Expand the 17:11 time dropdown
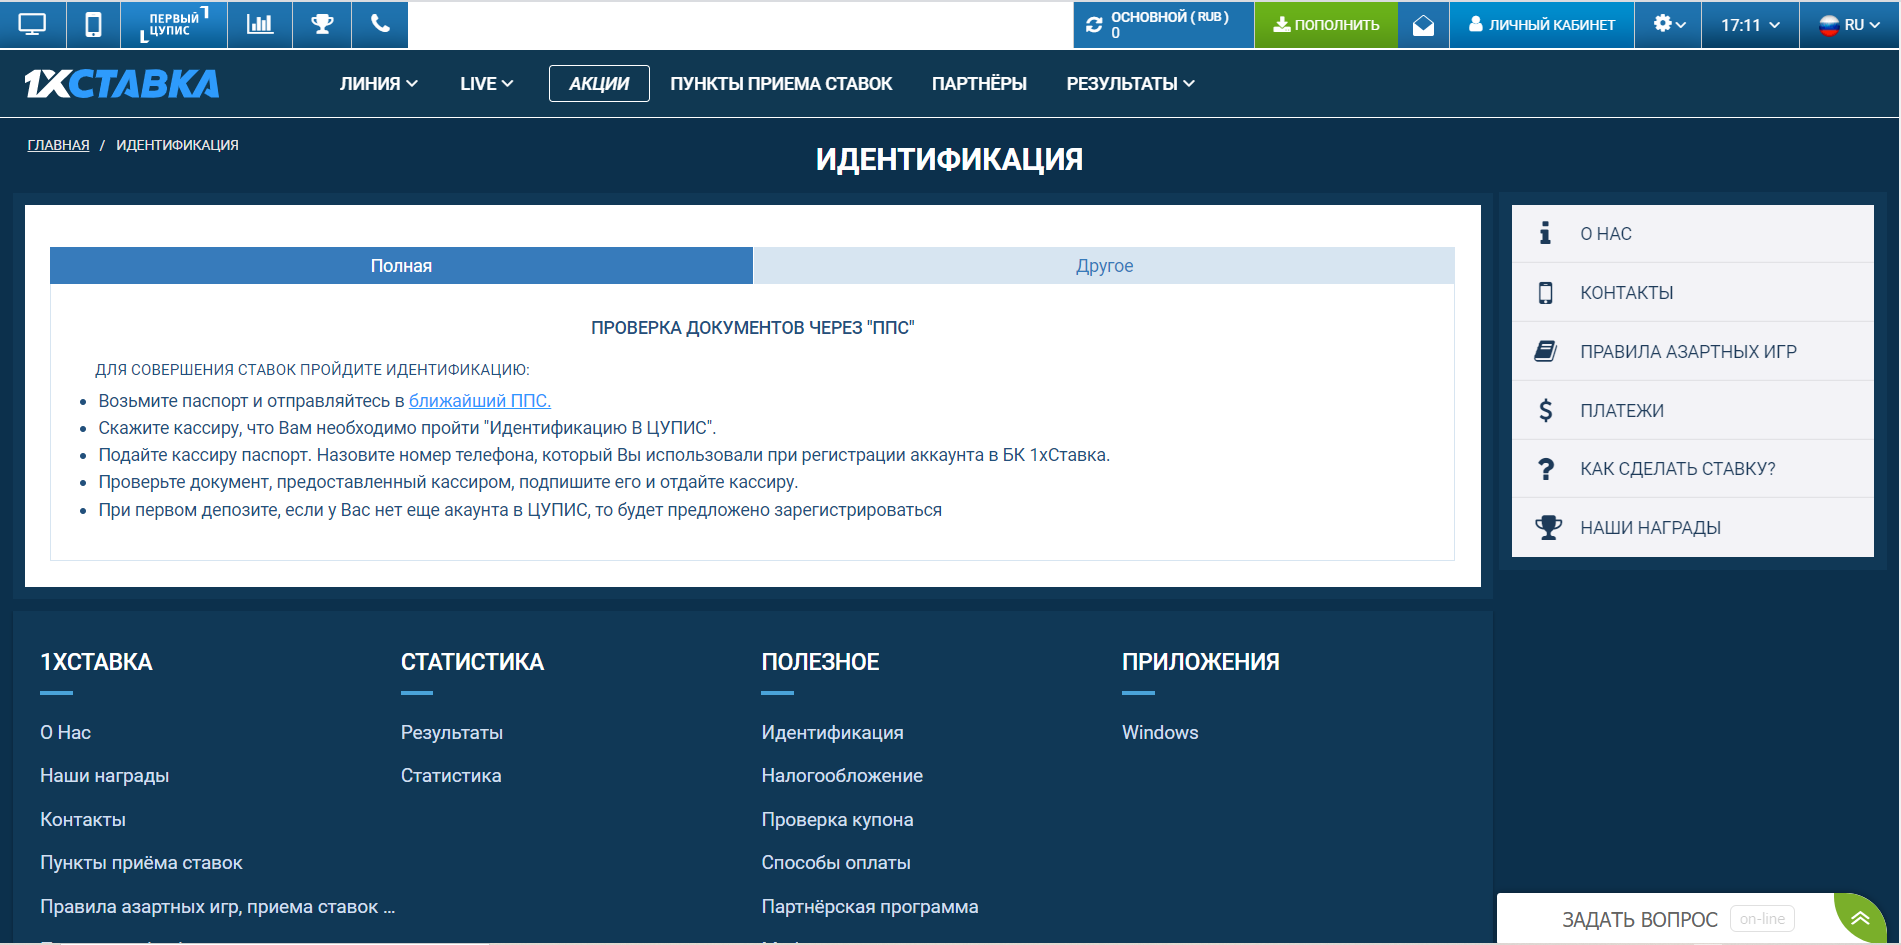This screenshot has width=1901, height=945. pos(1750,25)
